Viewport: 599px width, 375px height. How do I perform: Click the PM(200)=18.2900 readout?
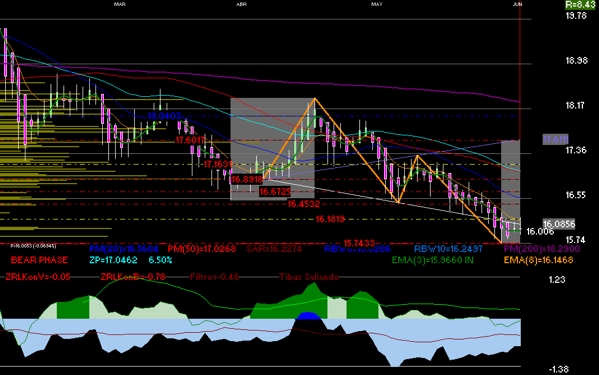point(542,249)
